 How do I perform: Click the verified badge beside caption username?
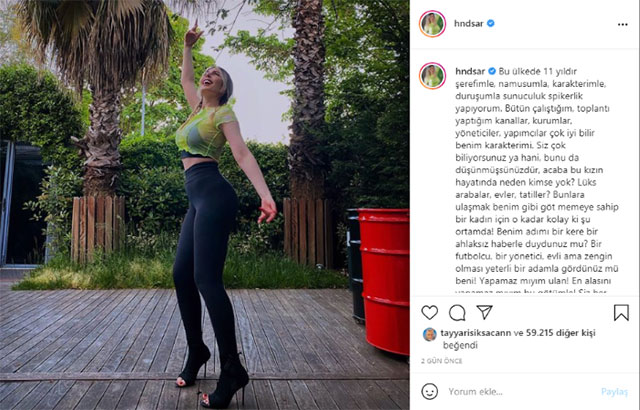pos(492,71)
